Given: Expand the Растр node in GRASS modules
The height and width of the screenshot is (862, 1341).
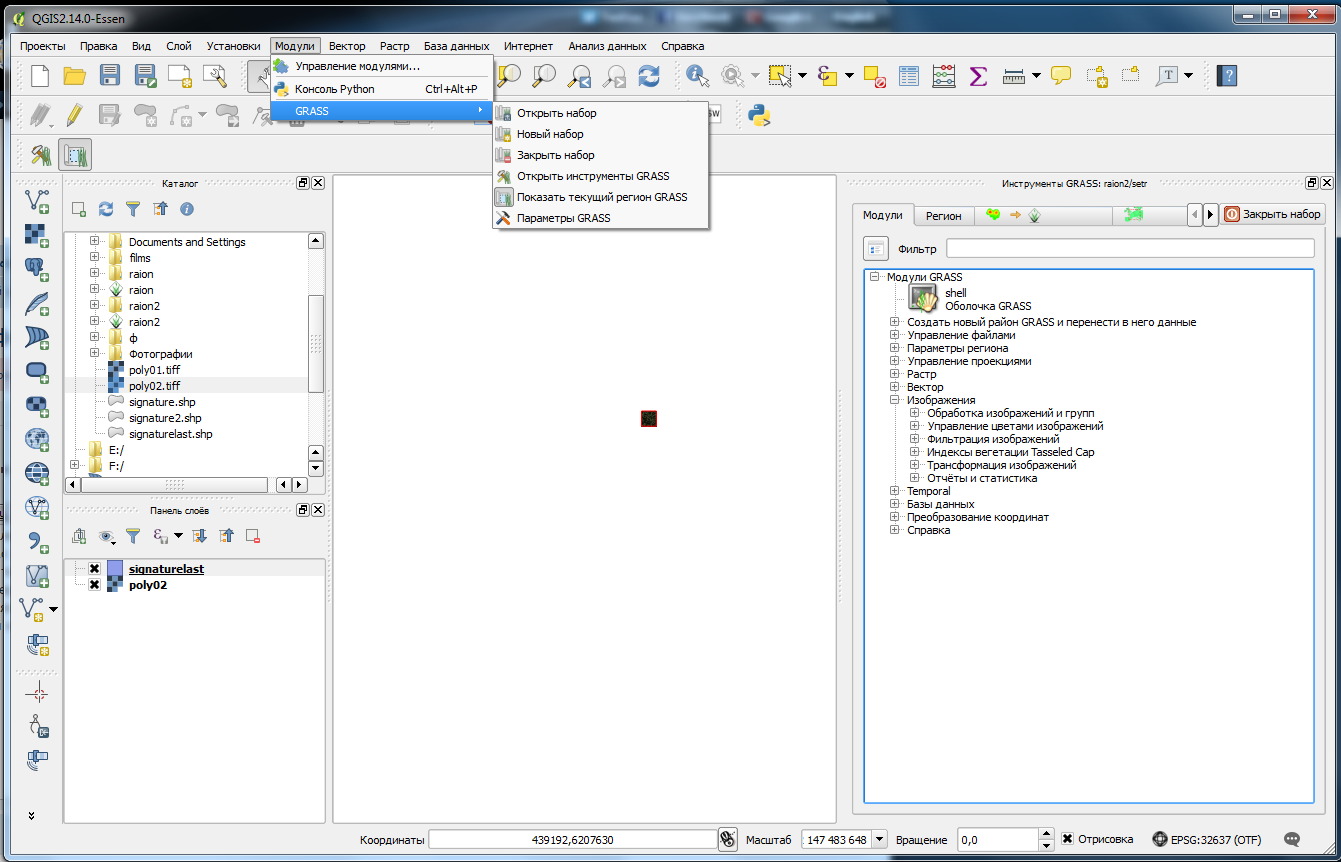Looking at the screenshot, I should [895, 374].
